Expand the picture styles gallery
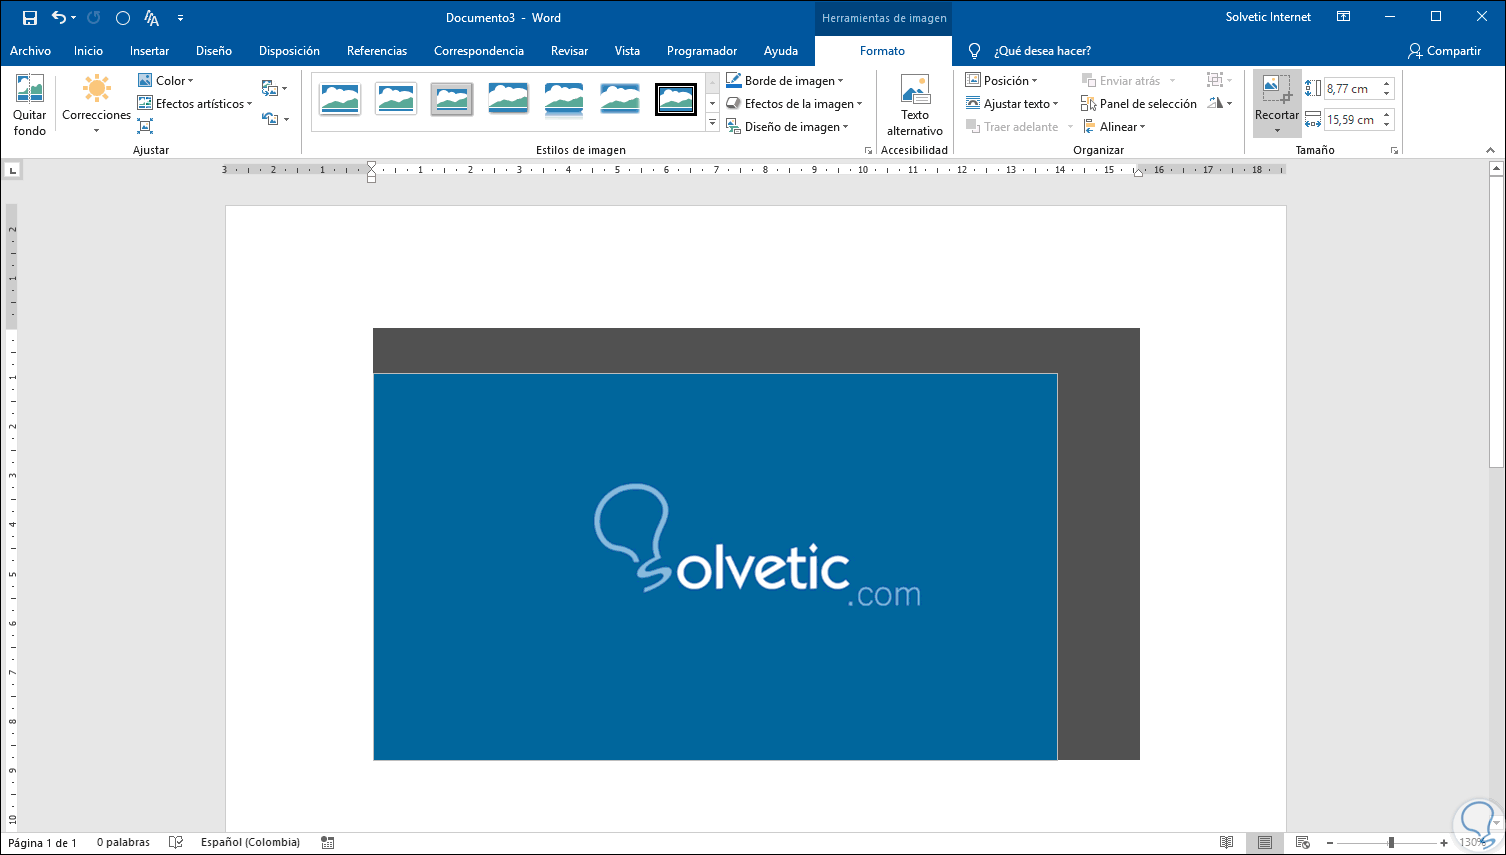The height and width of the screenshot is (855, 1506). (712, 123)
